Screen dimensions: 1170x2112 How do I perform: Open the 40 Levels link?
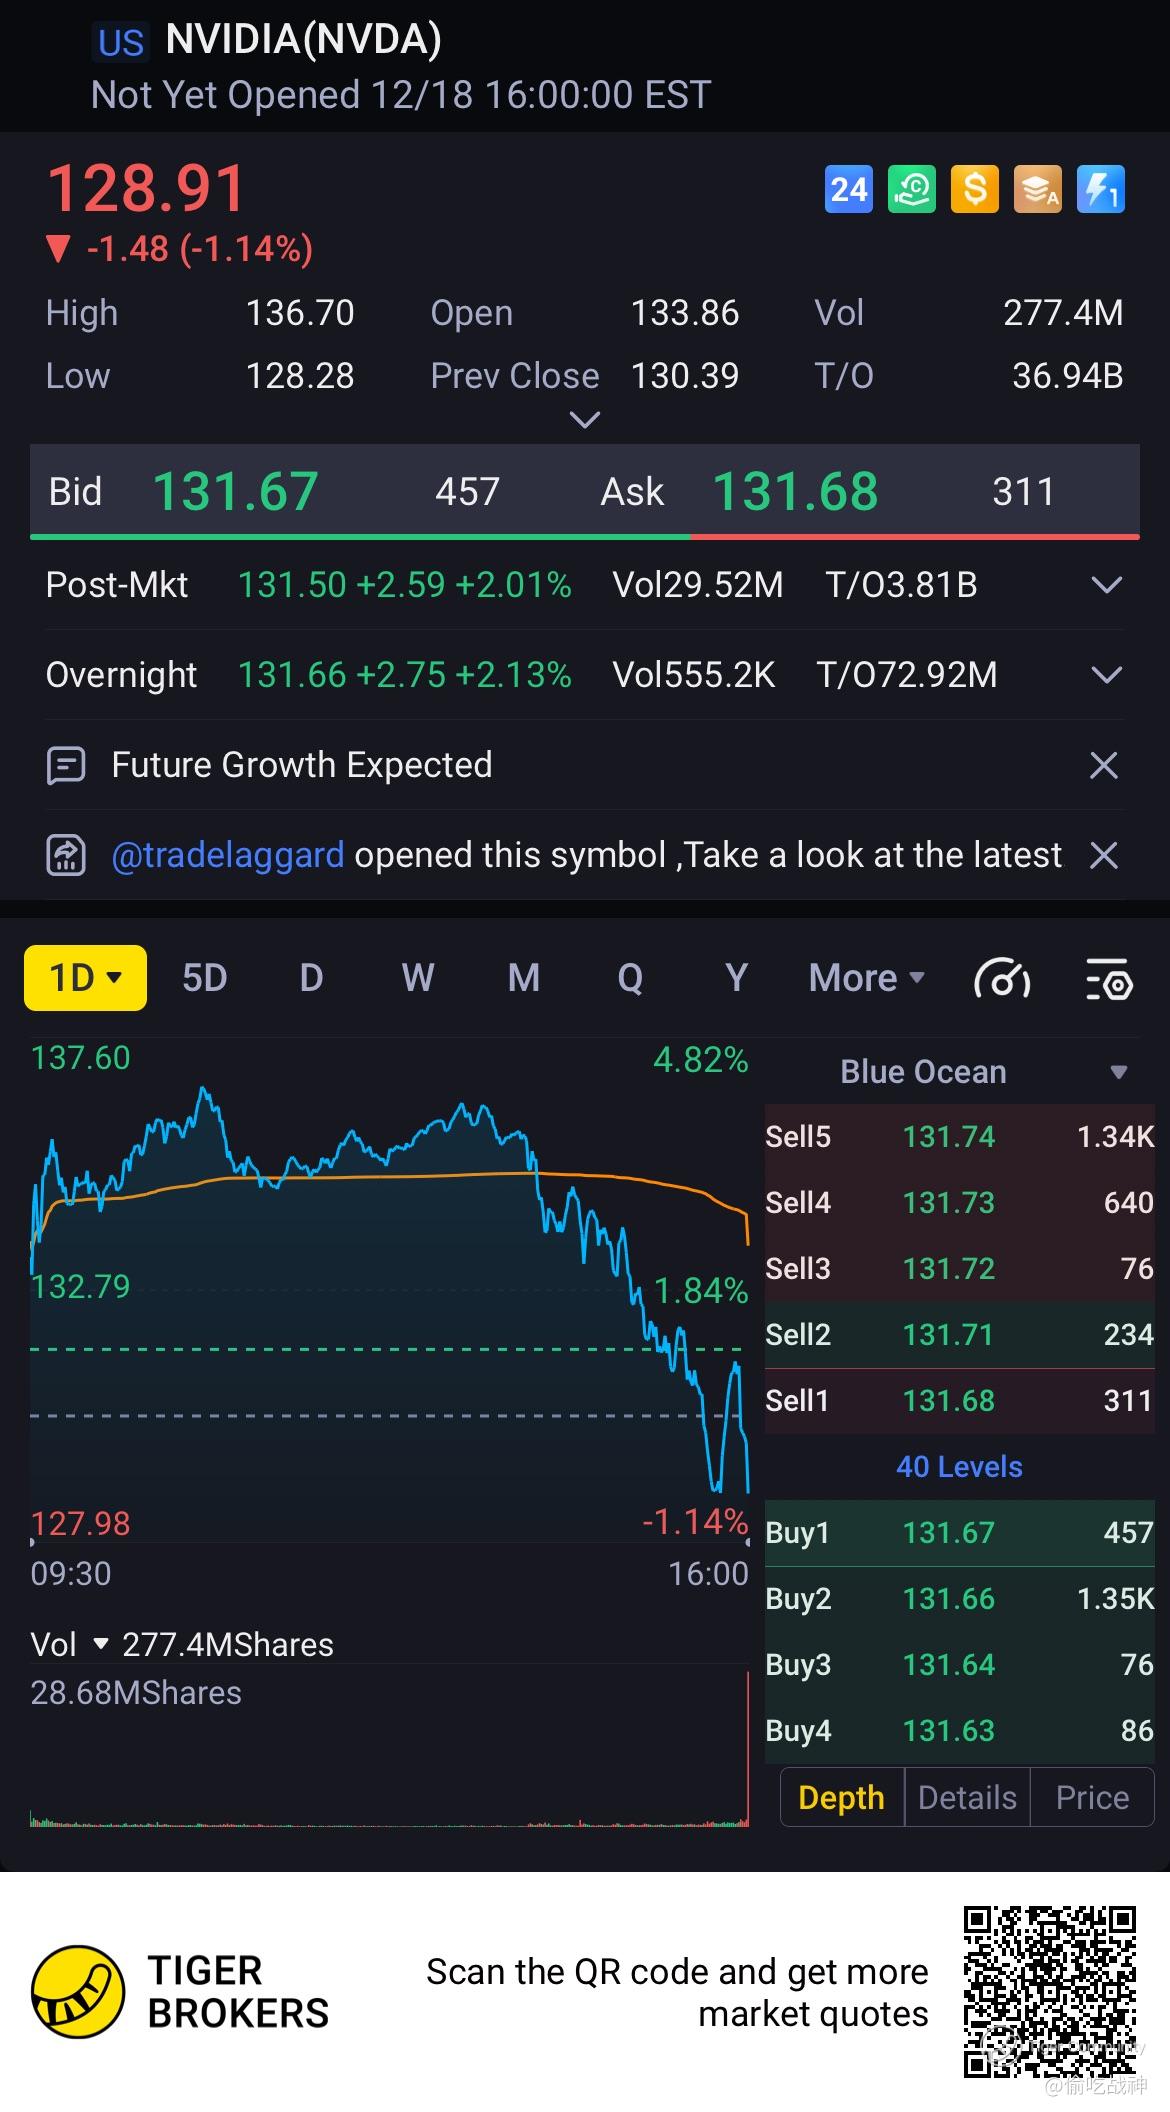[959, 1467]
